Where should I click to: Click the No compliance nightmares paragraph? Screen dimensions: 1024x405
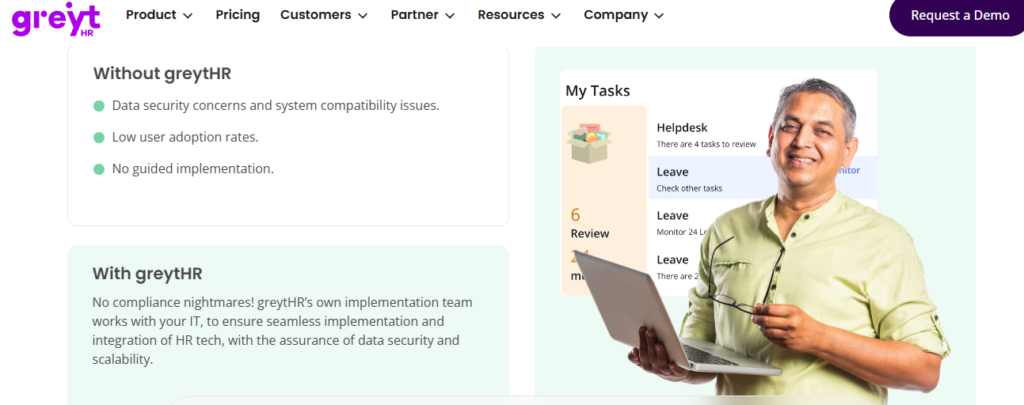coord(282,331)
